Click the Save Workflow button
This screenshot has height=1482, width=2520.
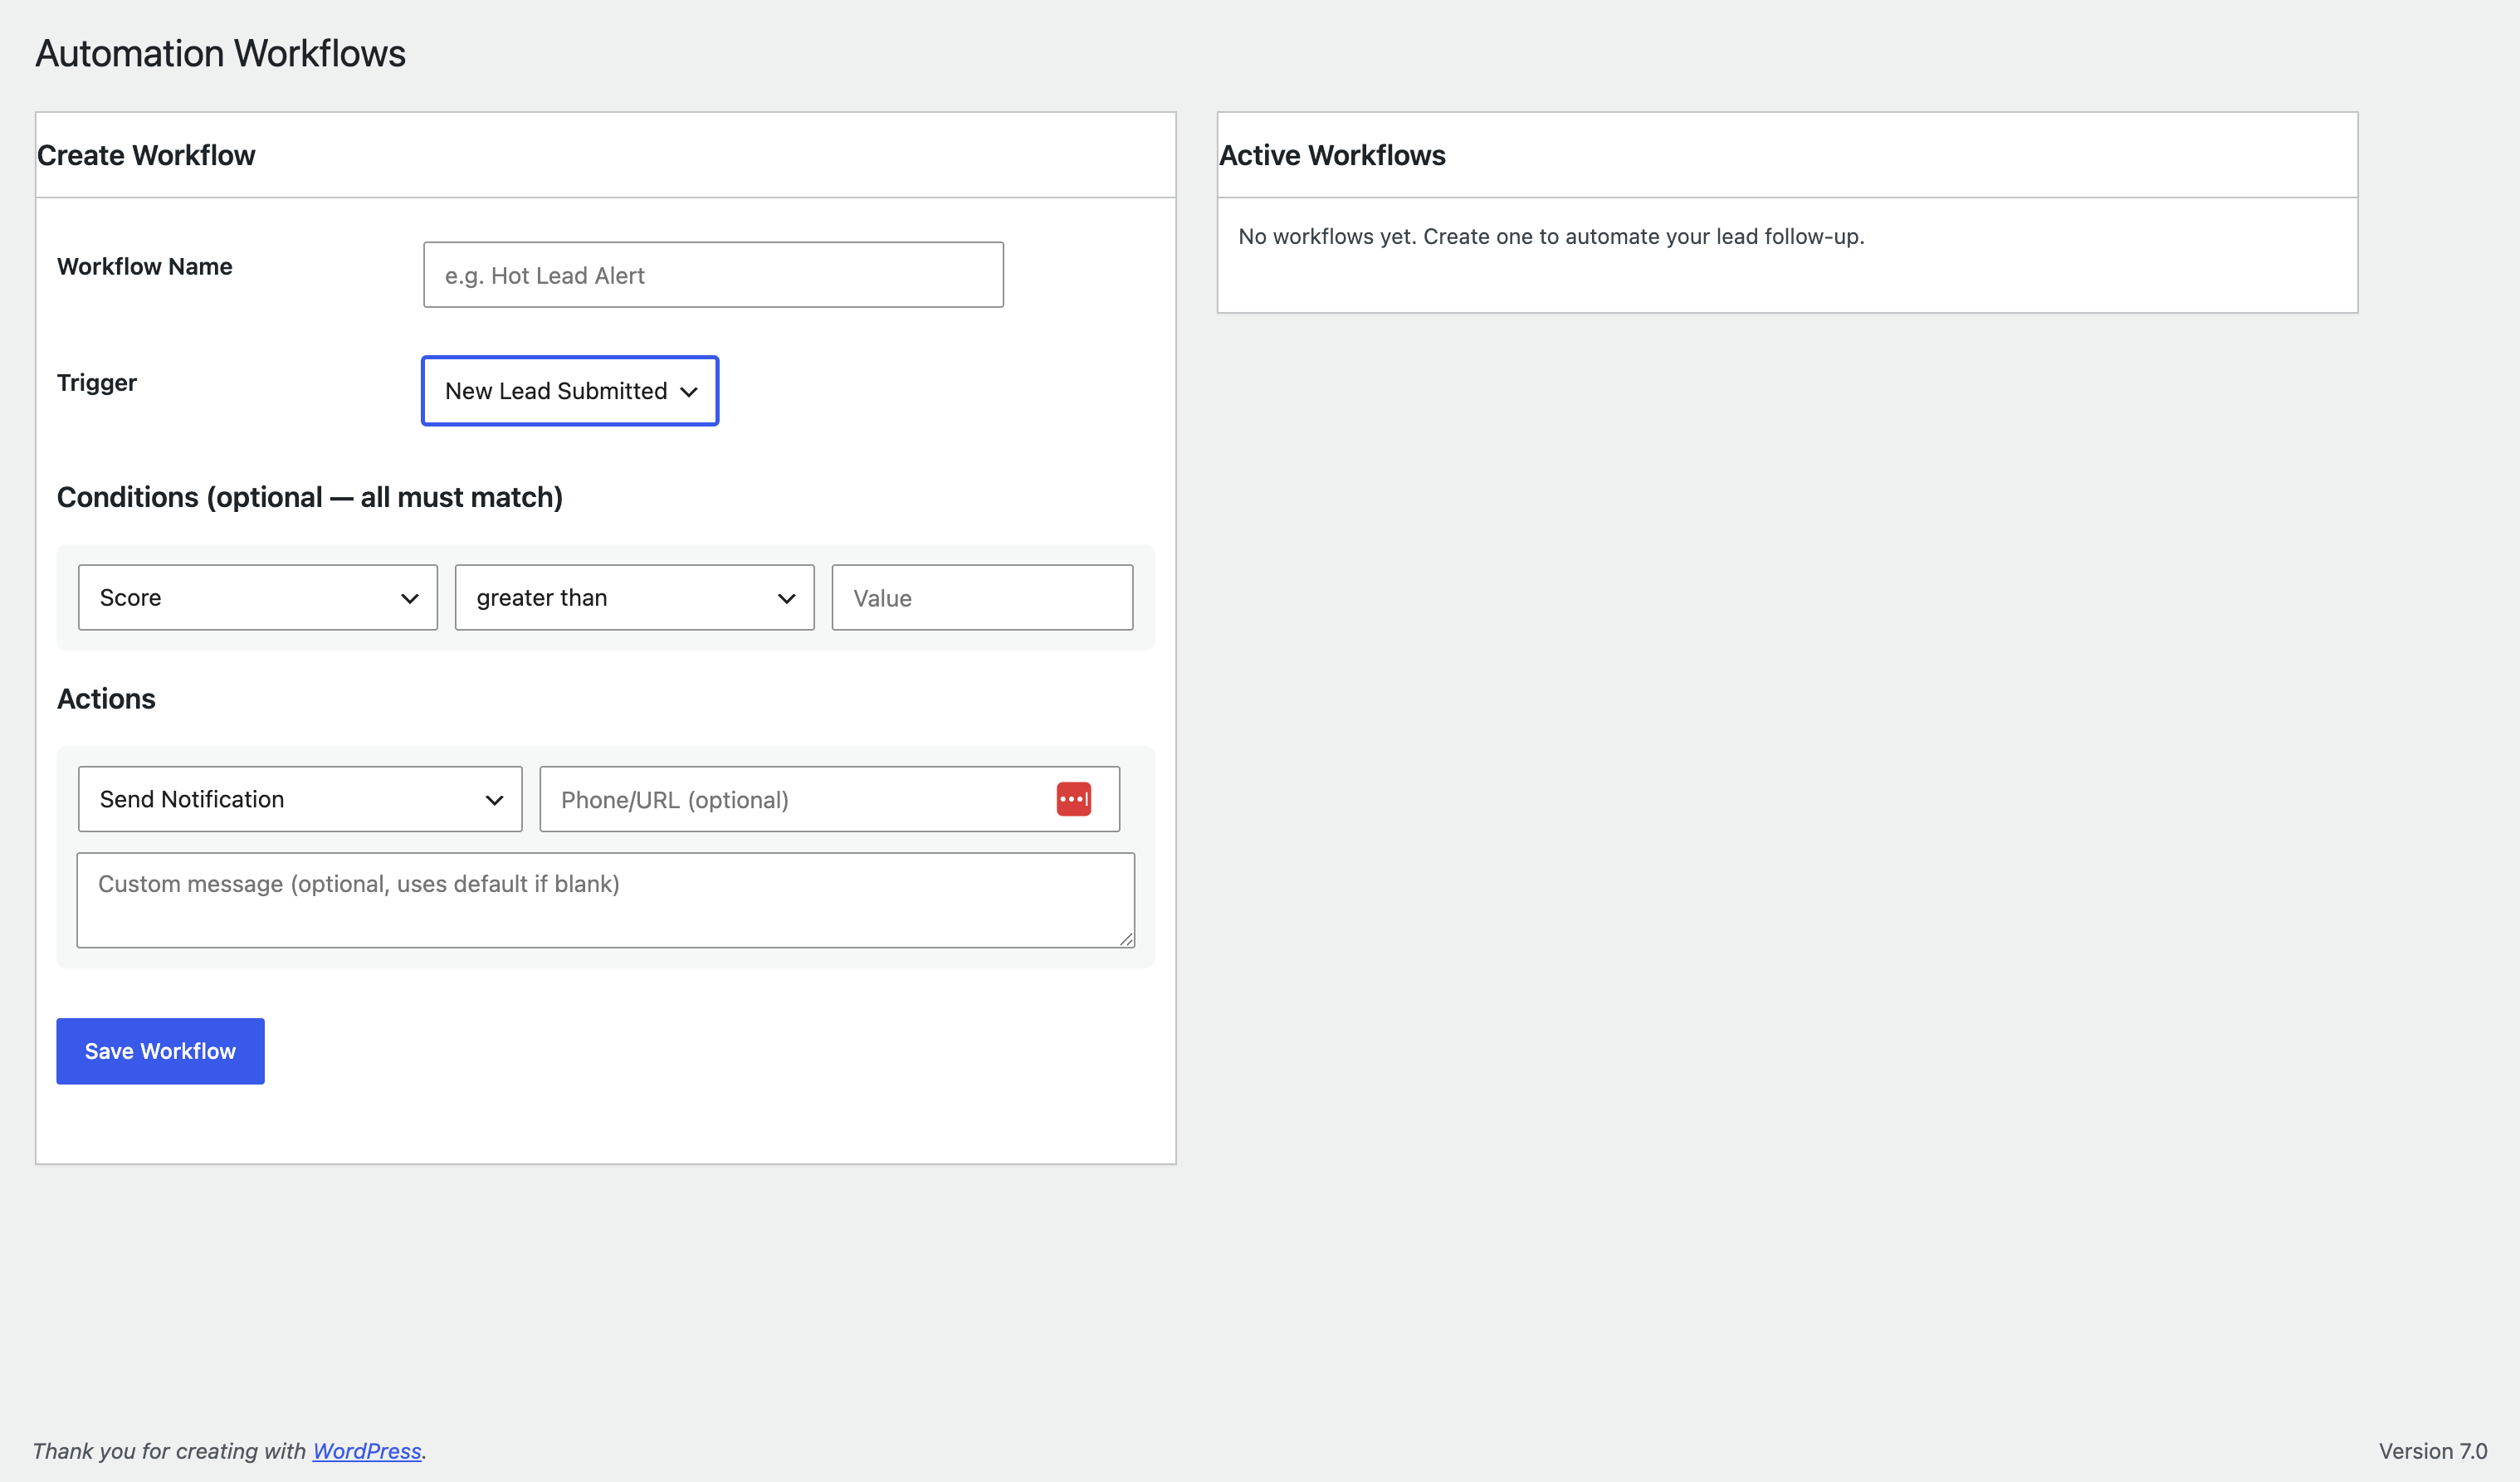coord(160,1051)
